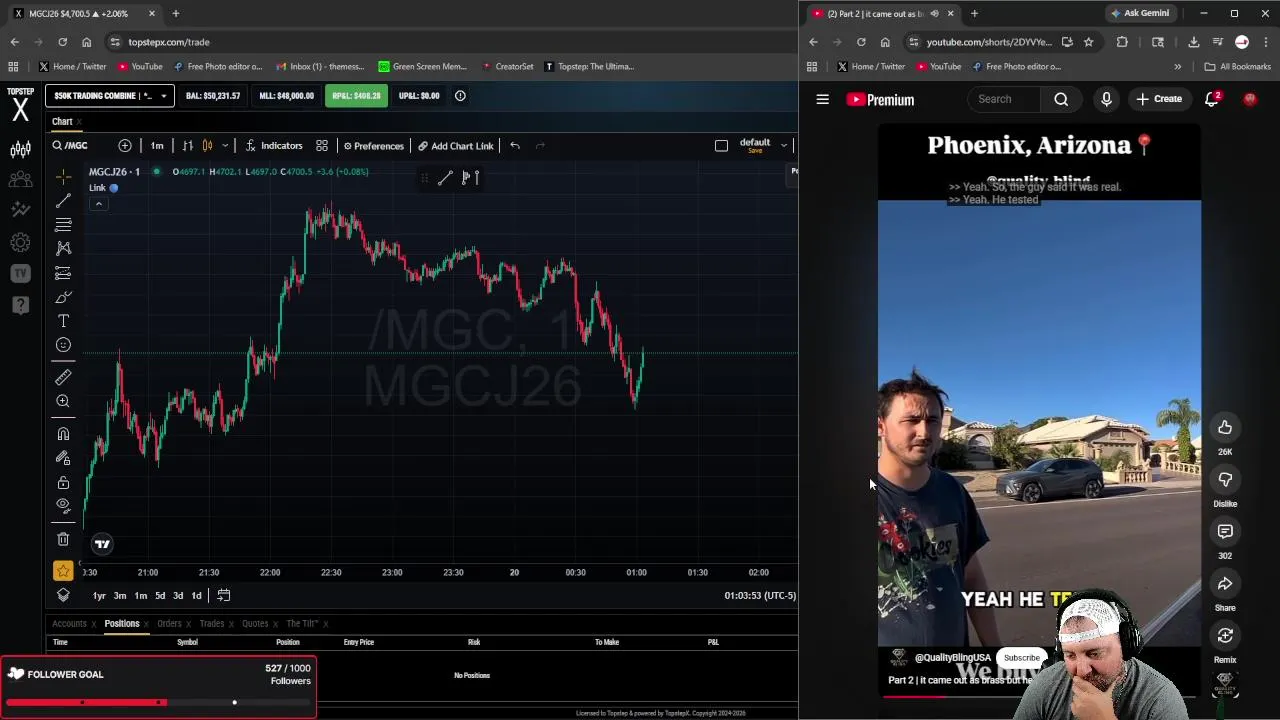The width and height of the screenshot is (1280, 720).
Task: Open the TV icon in TopstepX sidebar
Action: click(20, 273)
